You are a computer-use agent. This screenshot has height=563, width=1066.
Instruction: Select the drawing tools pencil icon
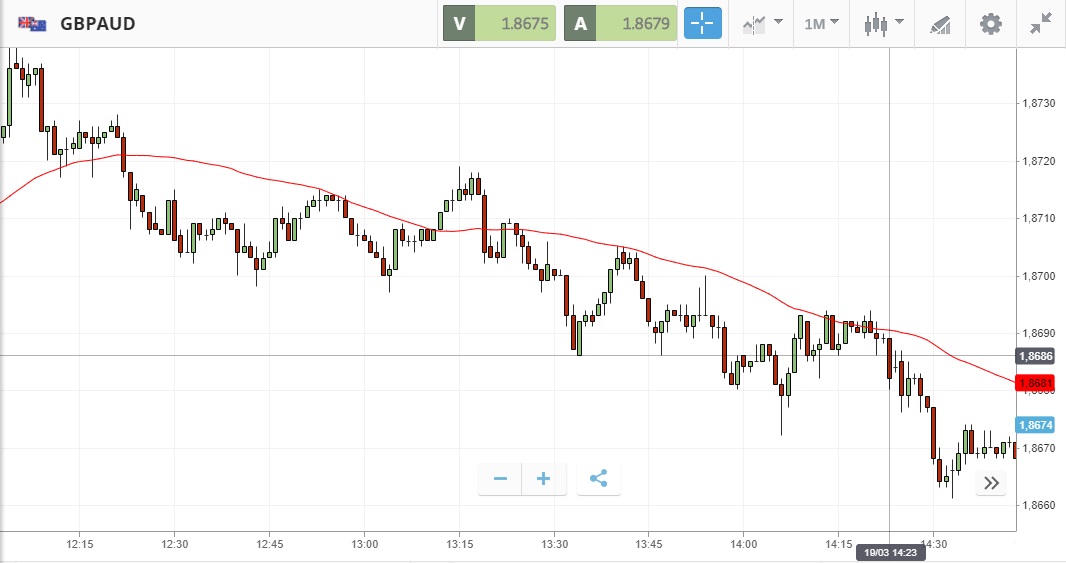[940, 23]
